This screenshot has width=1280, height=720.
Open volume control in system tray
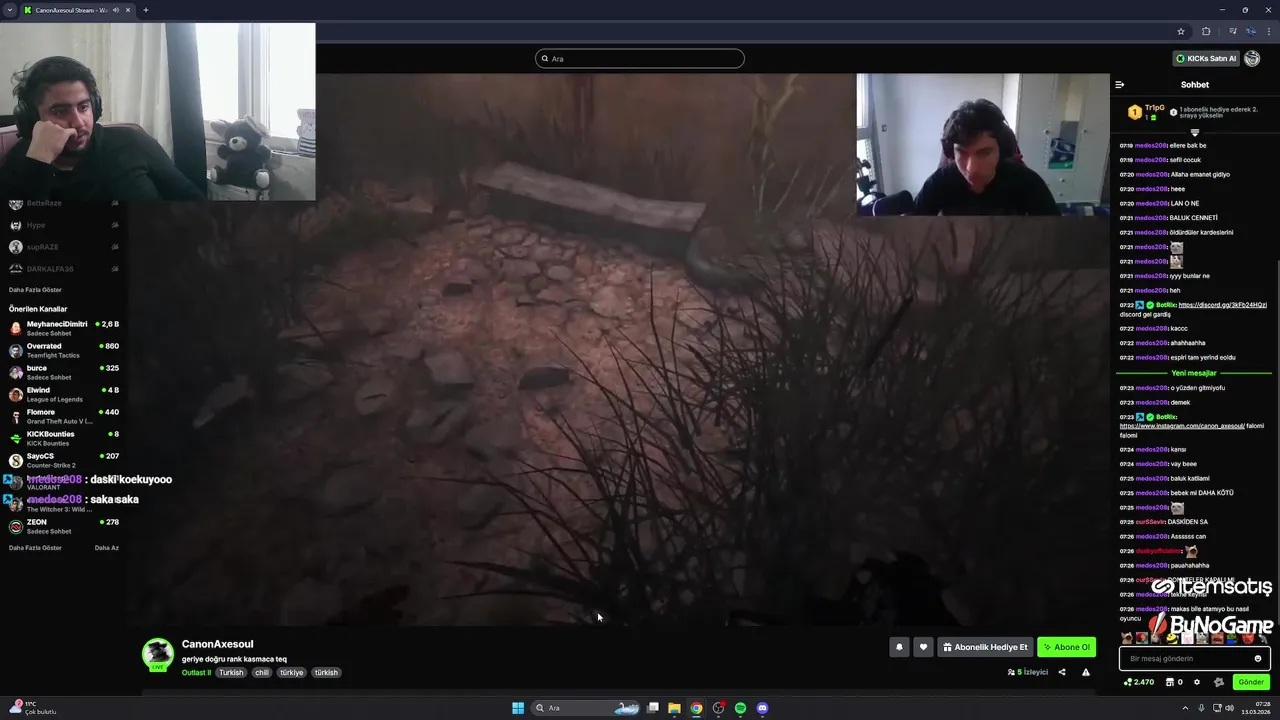pos(1229,708)
